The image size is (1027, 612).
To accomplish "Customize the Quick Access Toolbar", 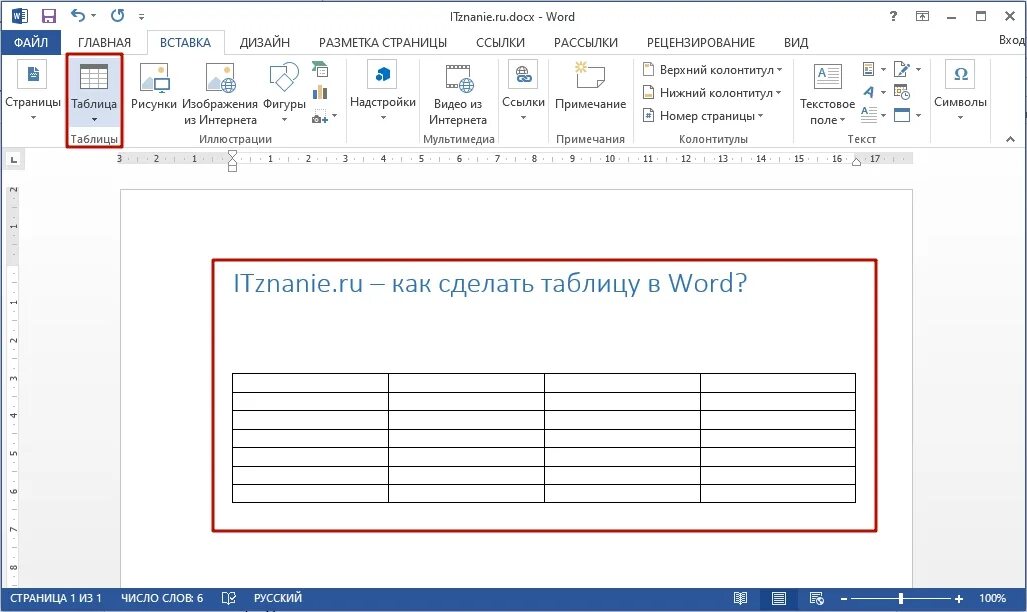I will tap(141, 16).
